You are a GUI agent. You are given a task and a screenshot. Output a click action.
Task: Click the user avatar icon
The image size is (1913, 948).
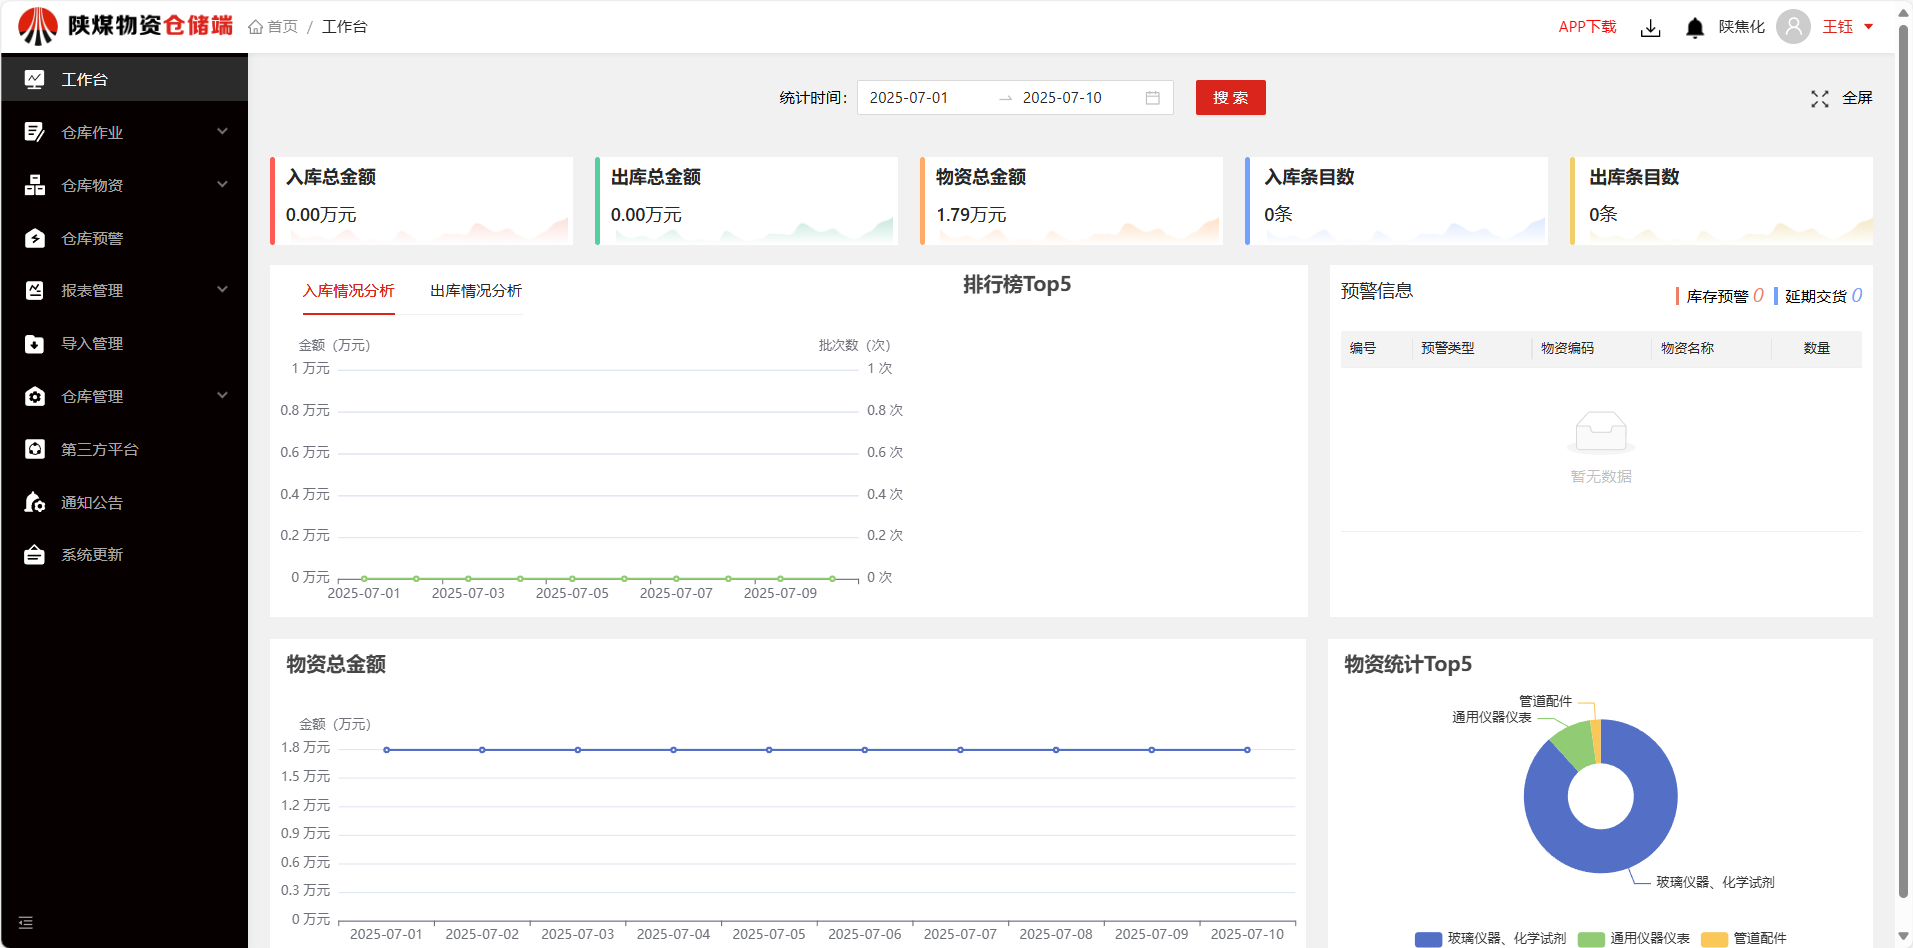click(1794, 27)
